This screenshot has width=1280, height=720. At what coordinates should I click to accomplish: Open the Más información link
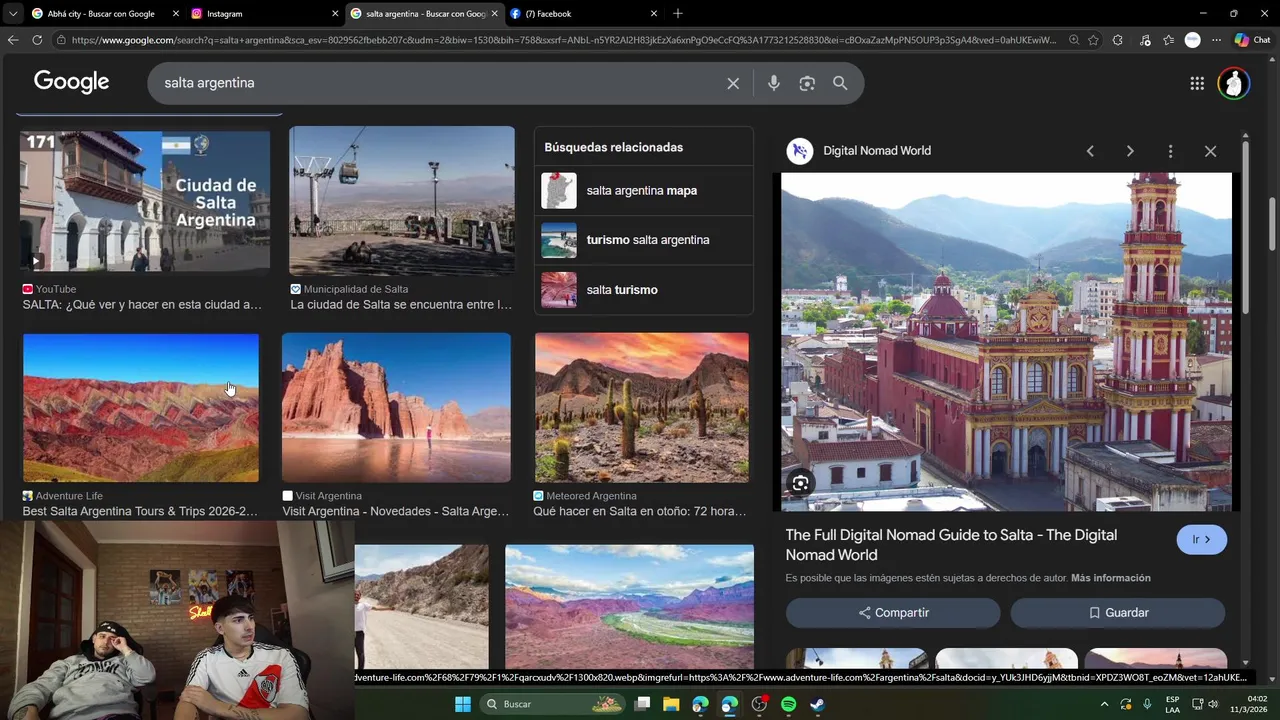coord(1111,578)
